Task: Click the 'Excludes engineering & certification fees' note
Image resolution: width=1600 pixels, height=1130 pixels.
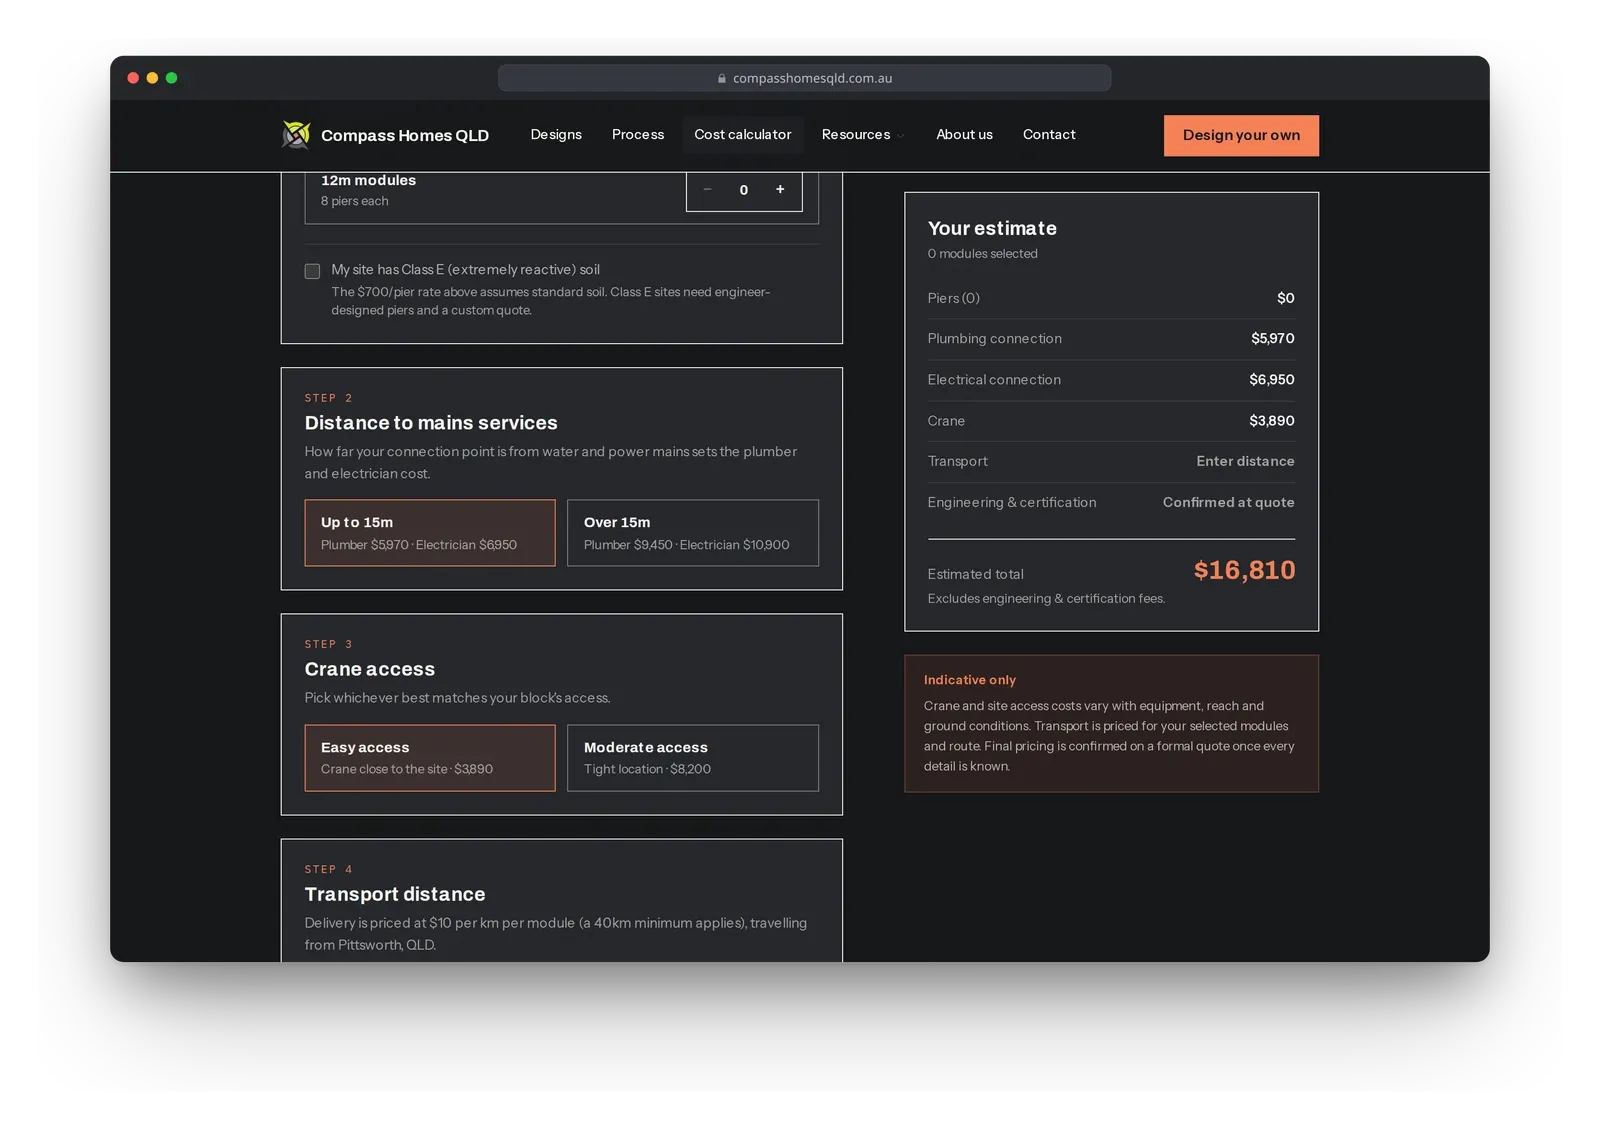Action: tap(1046, 599)
